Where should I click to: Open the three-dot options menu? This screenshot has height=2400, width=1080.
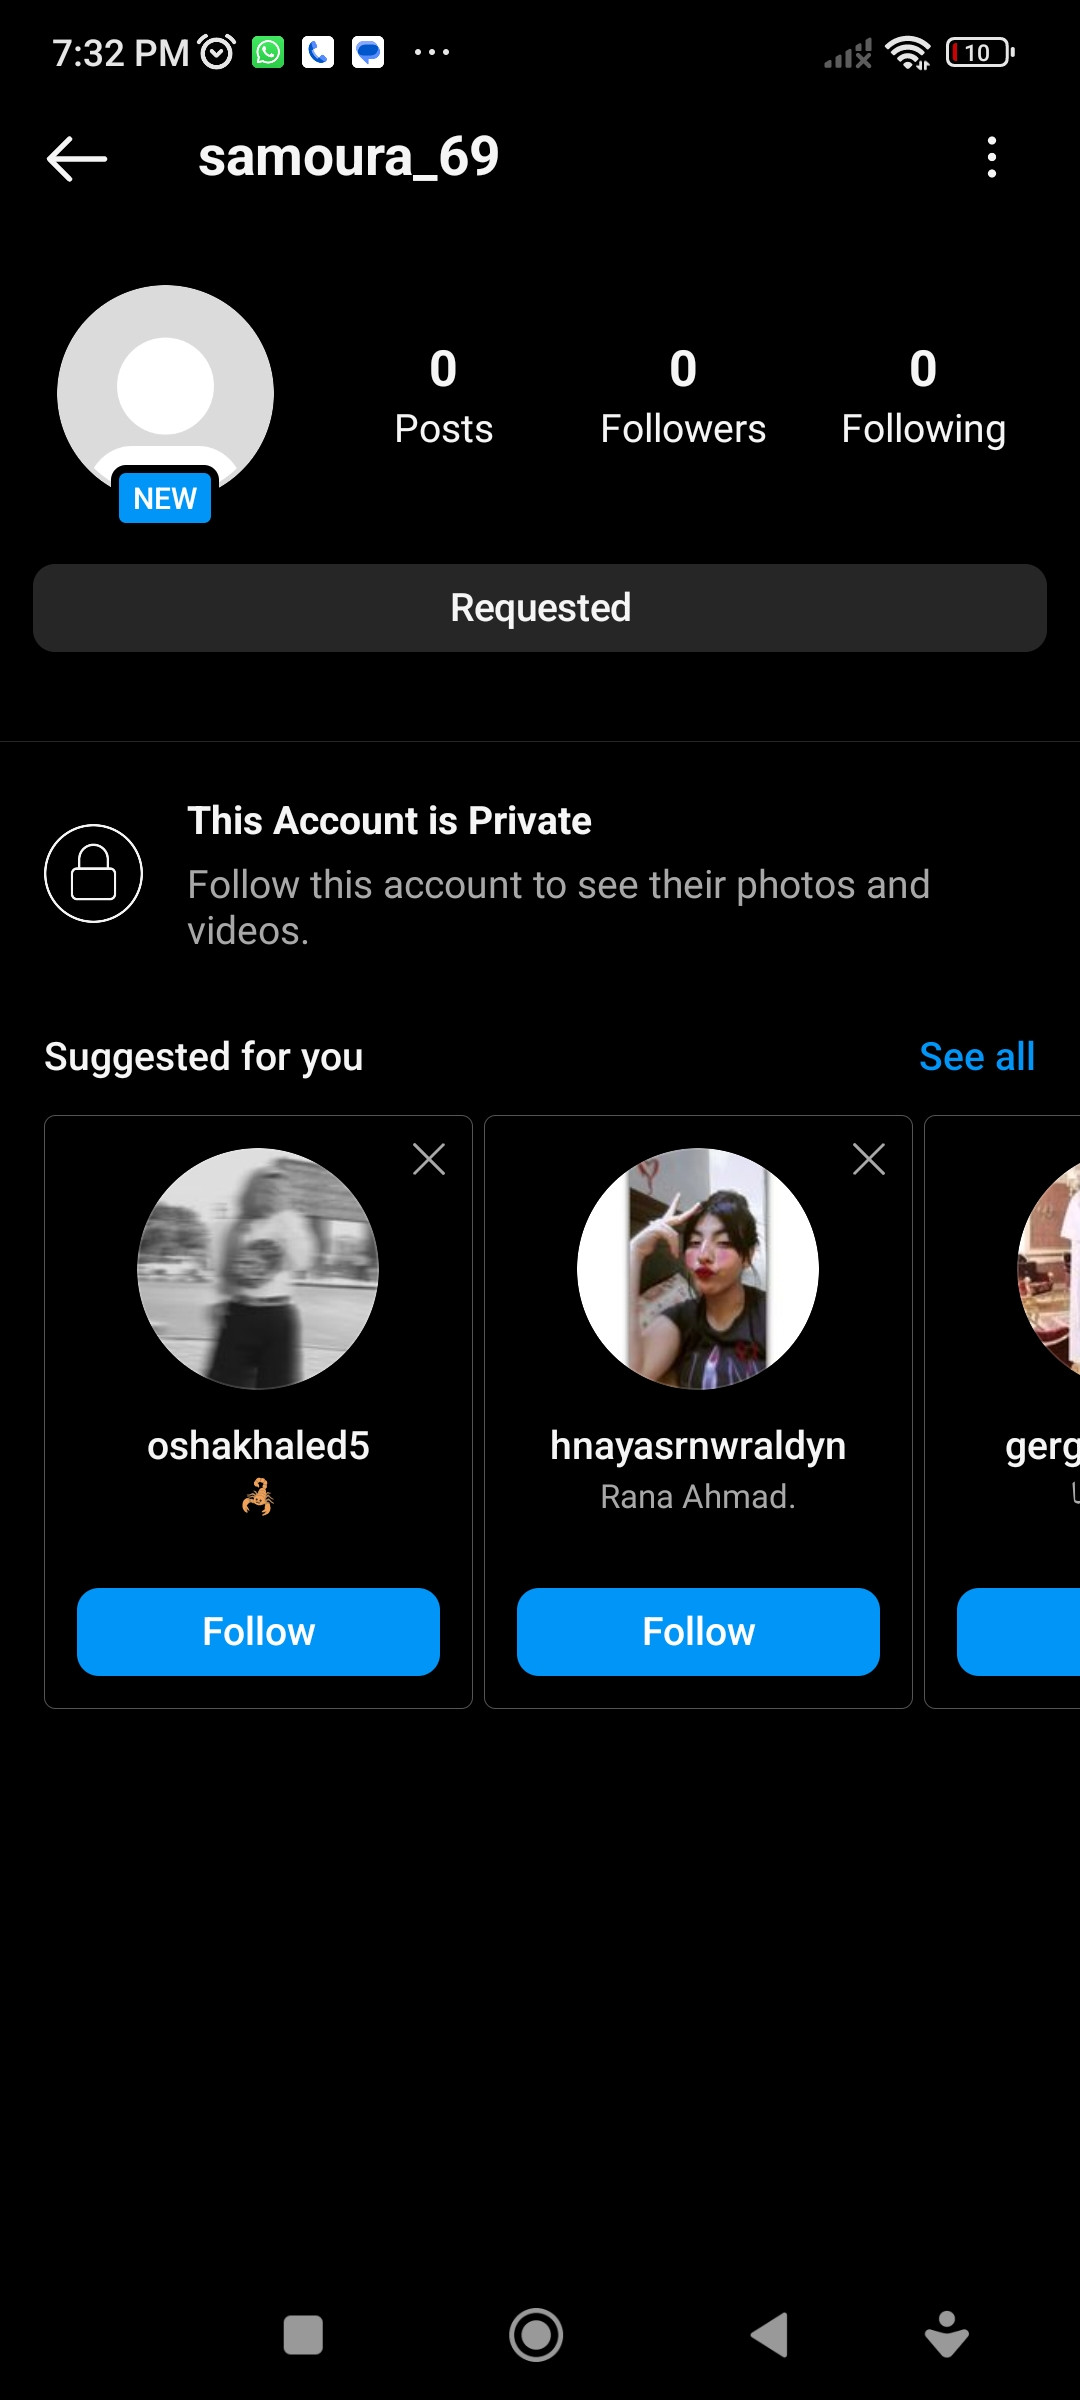point(991,158)
